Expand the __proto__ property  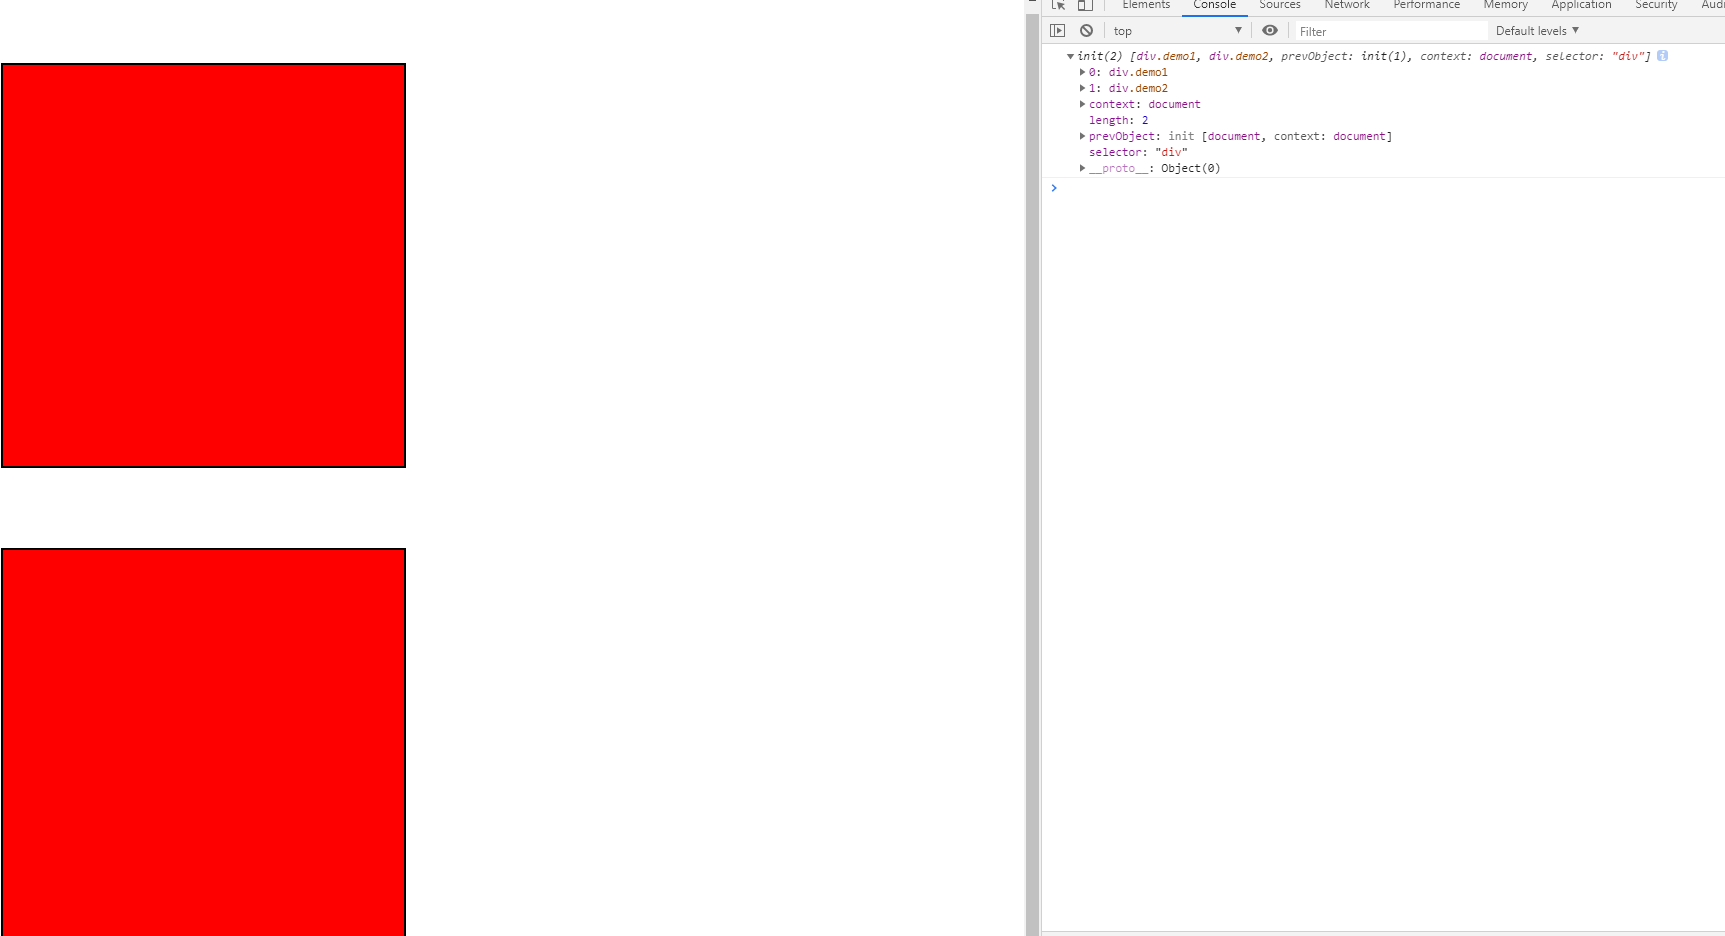point(1082,168)
